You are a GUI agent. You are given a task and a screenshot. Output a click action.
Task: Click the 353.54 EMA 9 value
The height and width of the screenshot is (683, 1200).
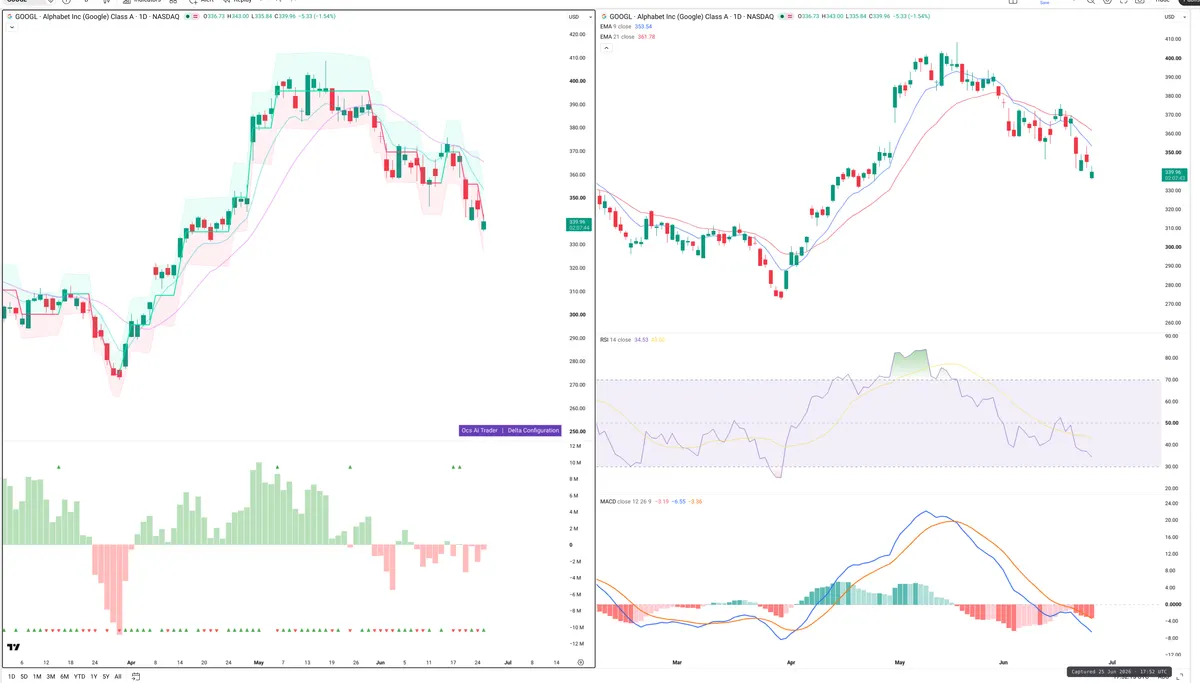(643, 27)
